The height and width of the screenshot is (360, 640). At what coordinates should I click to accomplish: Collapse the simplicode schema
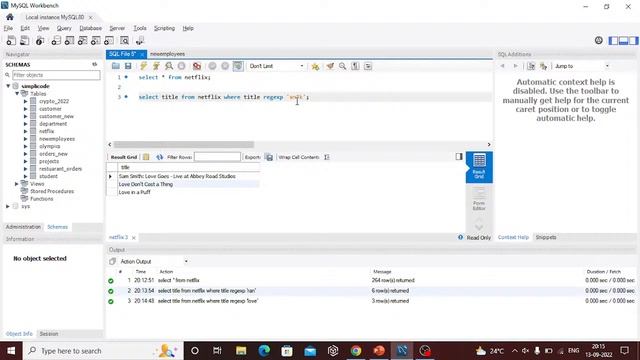[x=8, y=86]
